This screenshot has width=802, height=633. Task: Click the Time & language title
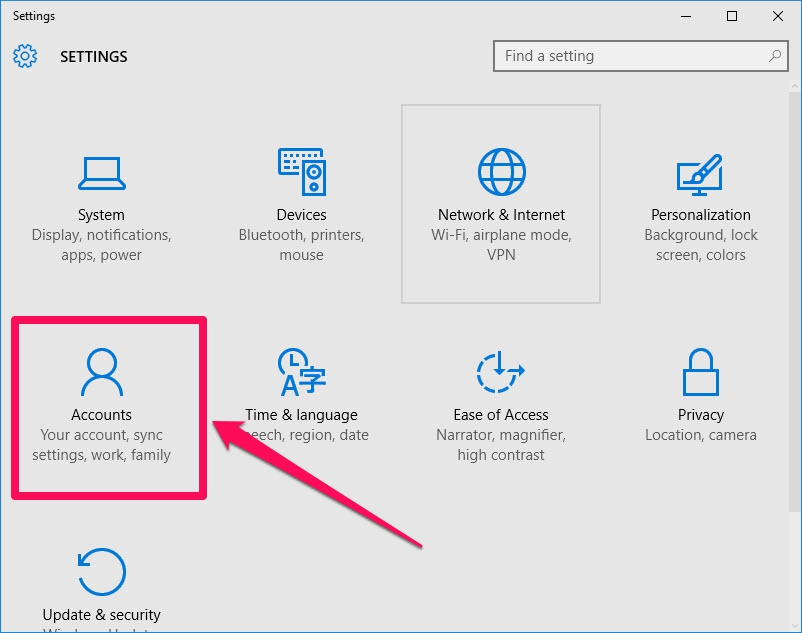click(x=301, y=415)
